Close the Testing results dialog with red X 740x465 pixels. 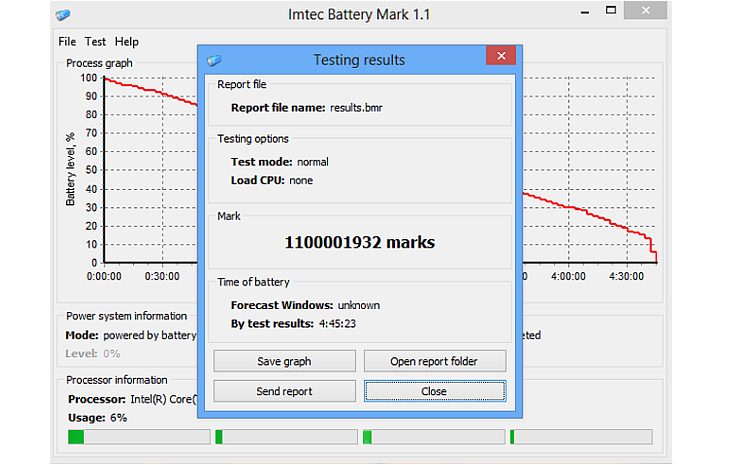(x=501, y=56)
